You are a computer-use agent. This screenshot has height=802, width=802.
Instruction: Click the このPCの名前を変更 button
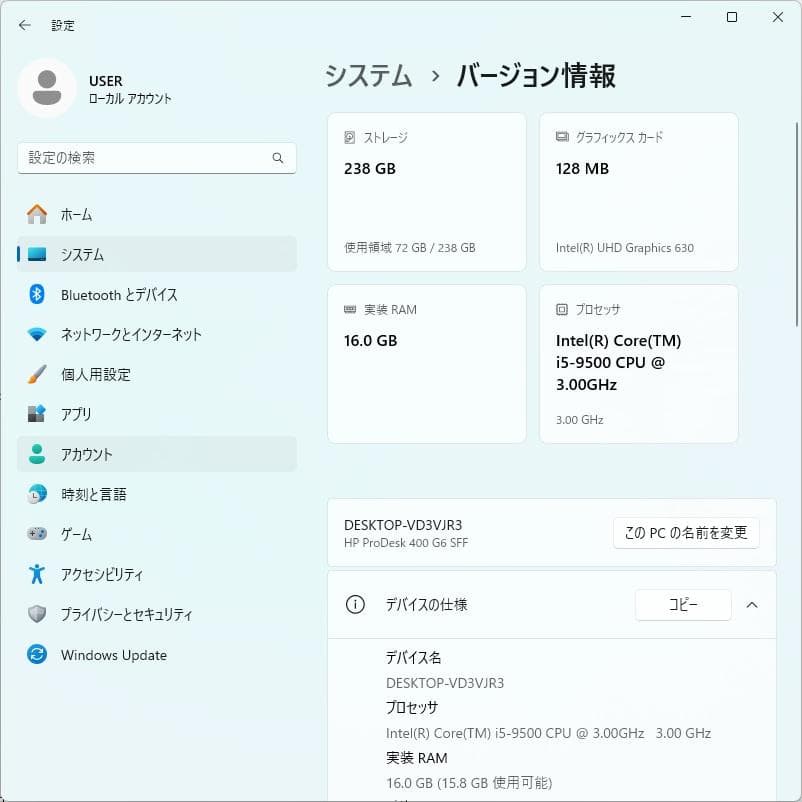click(684, 533)
